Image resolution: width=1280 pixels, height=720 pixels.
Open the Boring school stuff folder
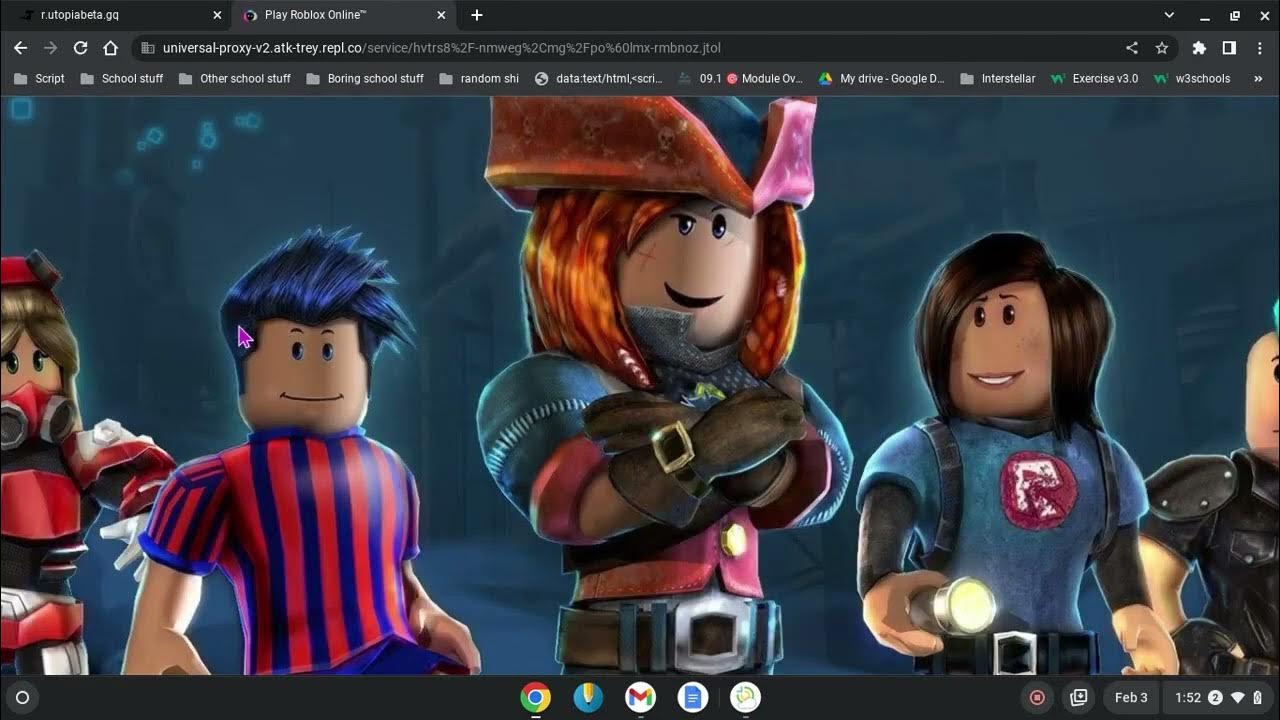pyautogui.click(x=365, y=78)
